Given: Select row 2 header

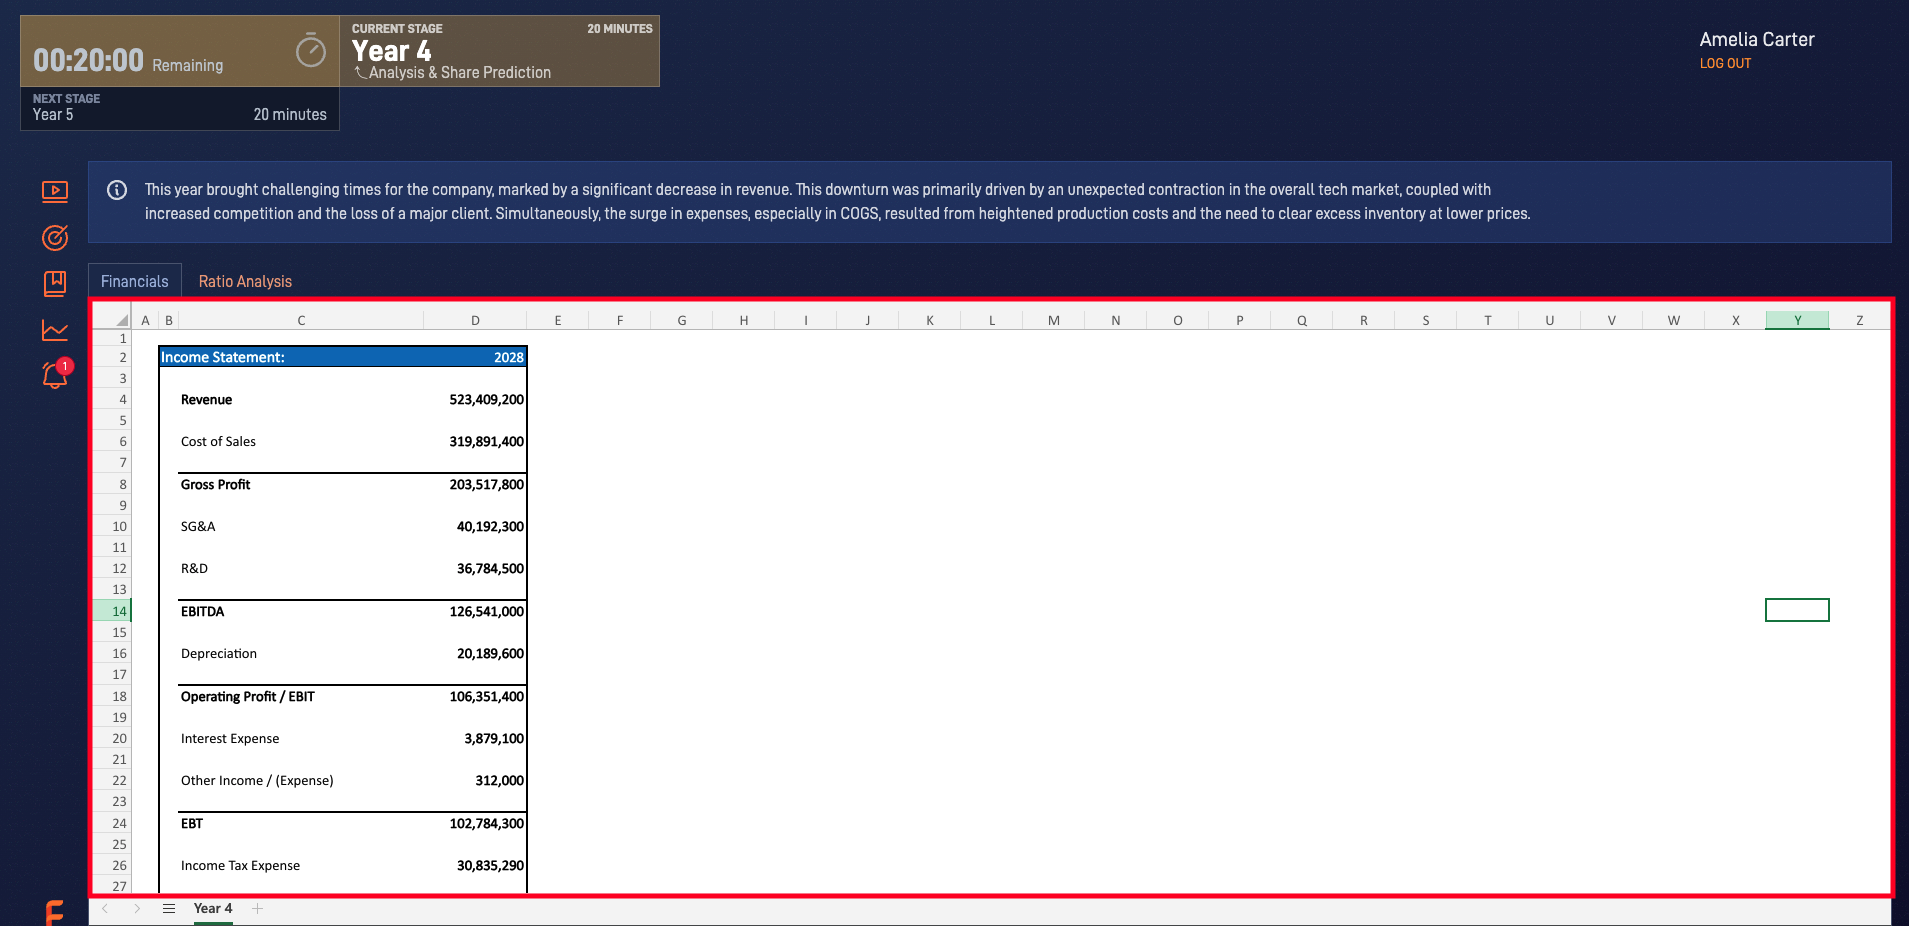Looking at the screenshot, I should pyautogui.click(x=112, y=357).
